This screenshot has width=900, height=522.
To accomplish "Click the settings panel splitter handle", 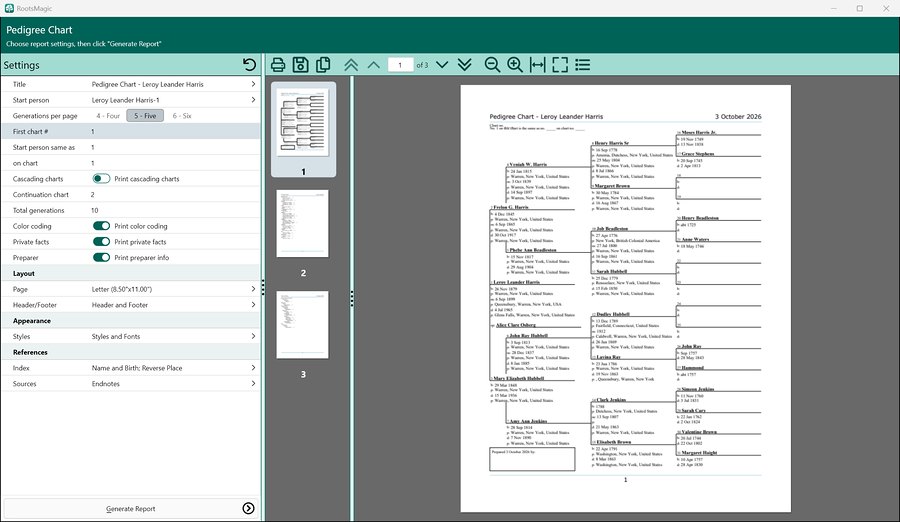I will (x=263, y=287).
